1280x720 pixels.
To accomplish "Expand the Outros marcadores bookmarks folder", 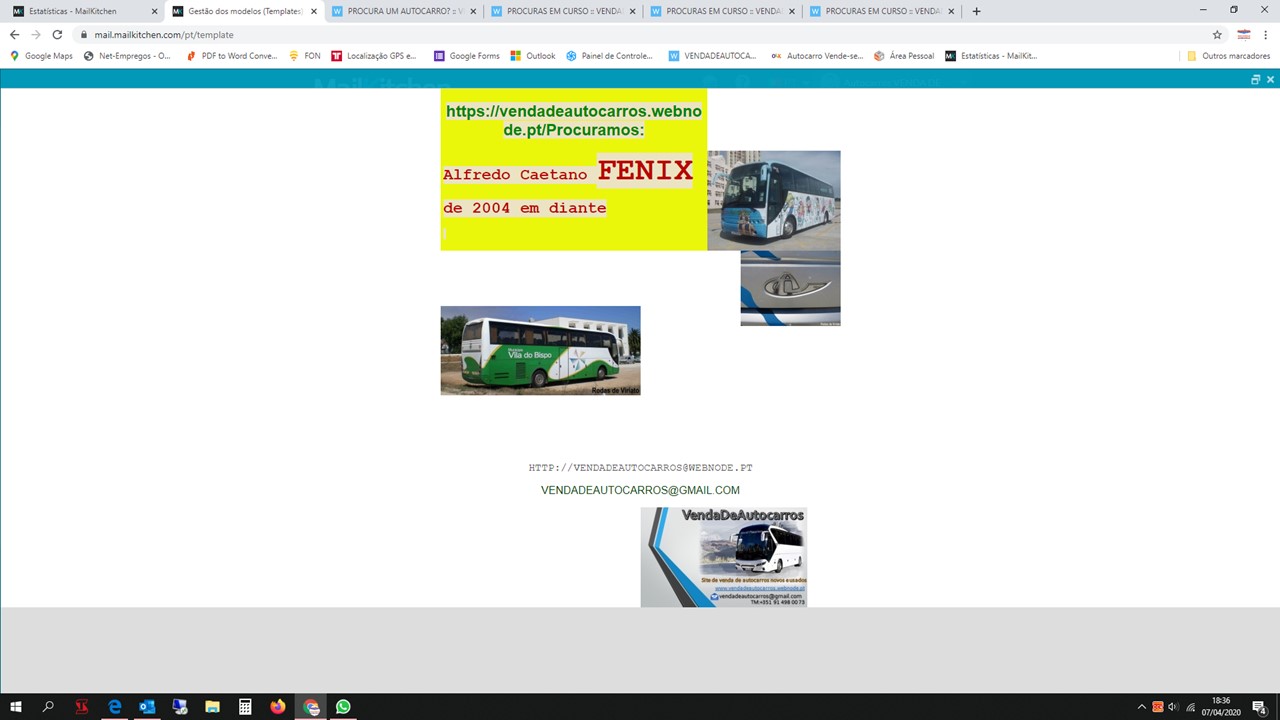I will pyautogui.click(x=1228, y=56).
